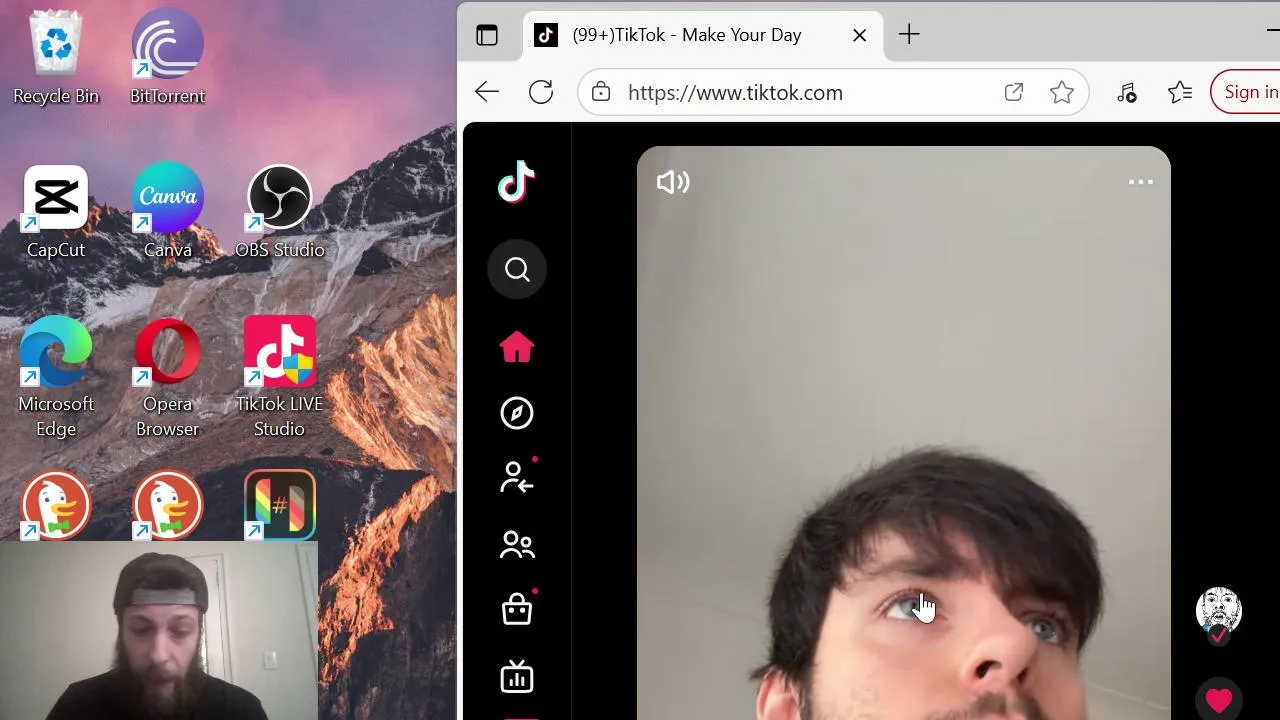This screenshot has width=1280, height=720.
Task: Open the video's three-dot more menu
Action: click(x=1141, y=182)
